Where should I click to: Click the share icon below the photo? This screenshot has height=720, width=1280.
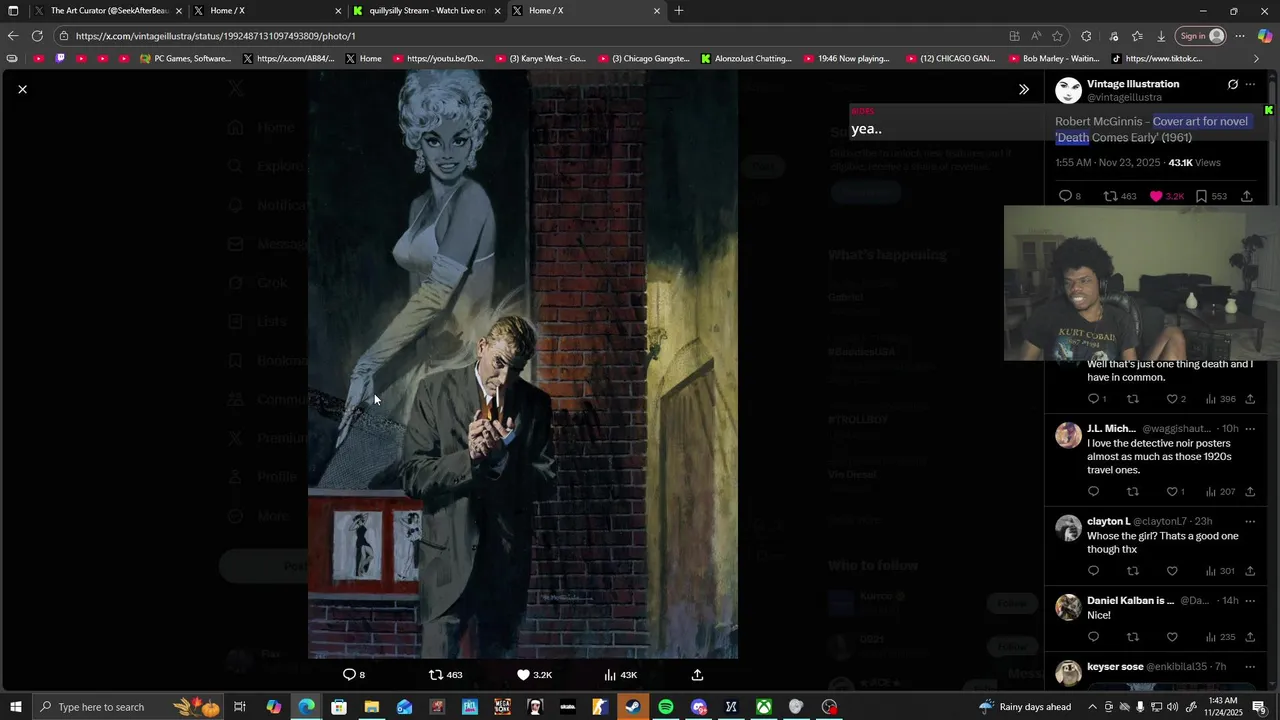click(697, 675)
